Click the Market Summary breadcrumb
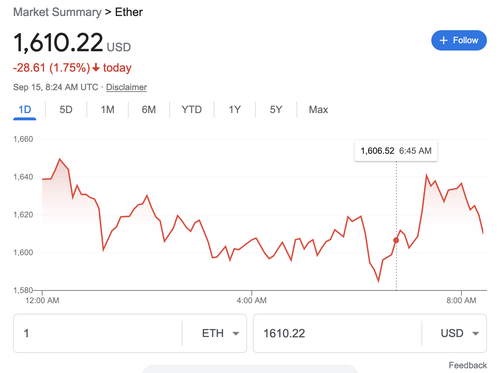500x373 pixels. [57, 12]
